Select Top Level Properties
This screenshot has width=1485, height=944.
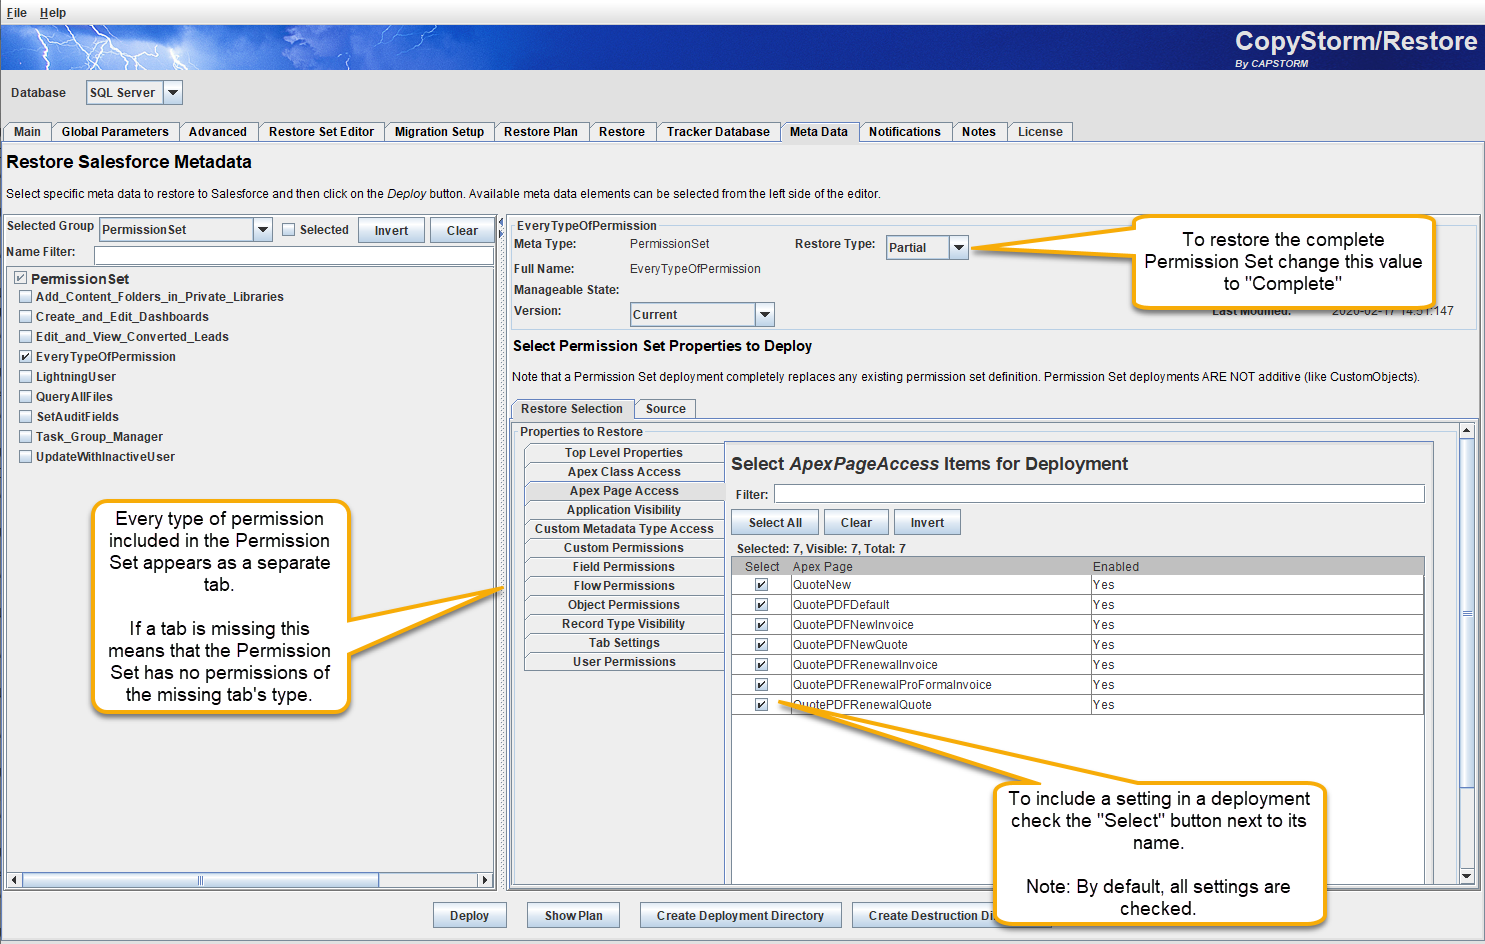click(x=624, y=453)
